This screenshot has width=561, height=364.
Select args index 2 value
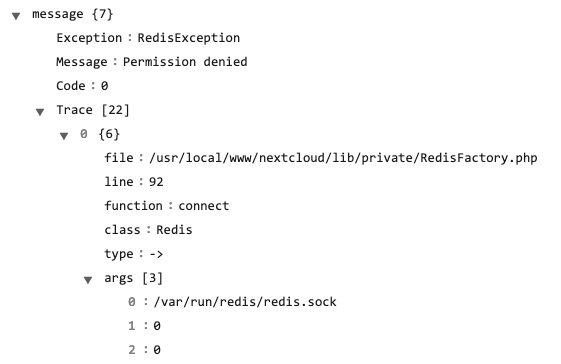(157, 350)
